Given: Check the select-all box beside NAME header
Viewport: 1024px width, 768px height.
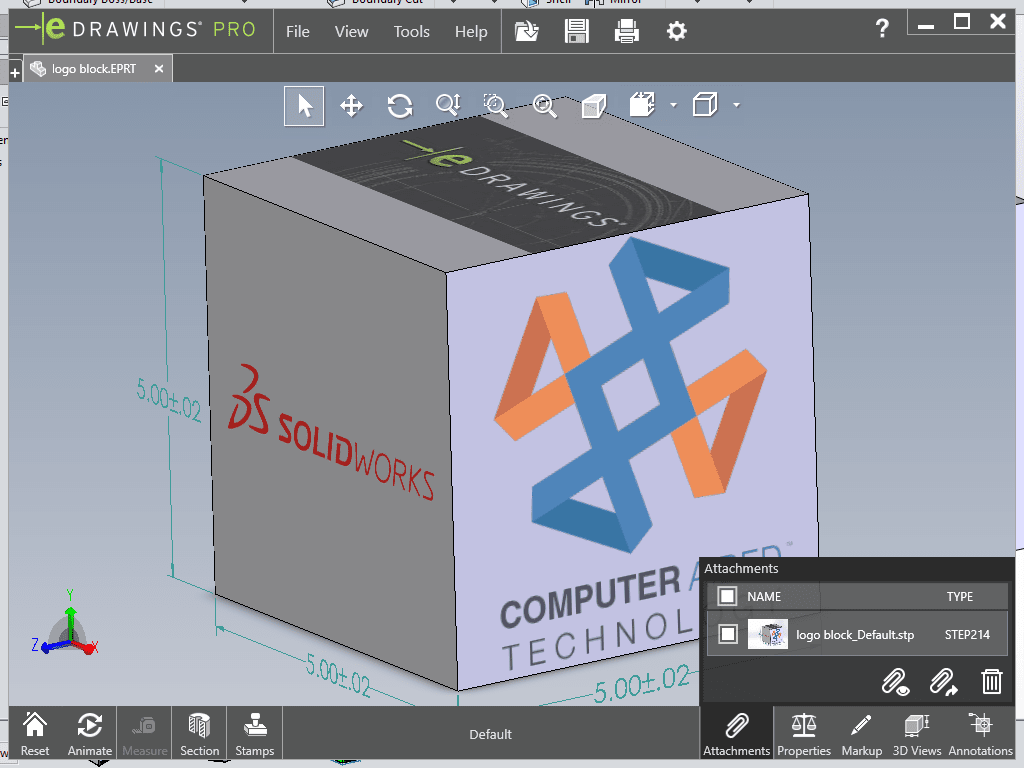Looking at the screenshot, I should (727, 596).
